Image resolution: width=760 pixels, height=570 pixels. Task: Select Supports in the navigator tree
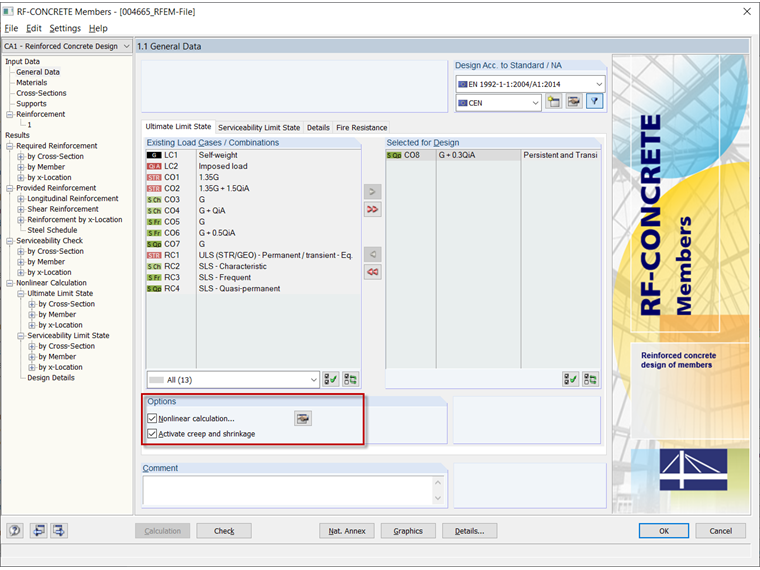[31, 104]
